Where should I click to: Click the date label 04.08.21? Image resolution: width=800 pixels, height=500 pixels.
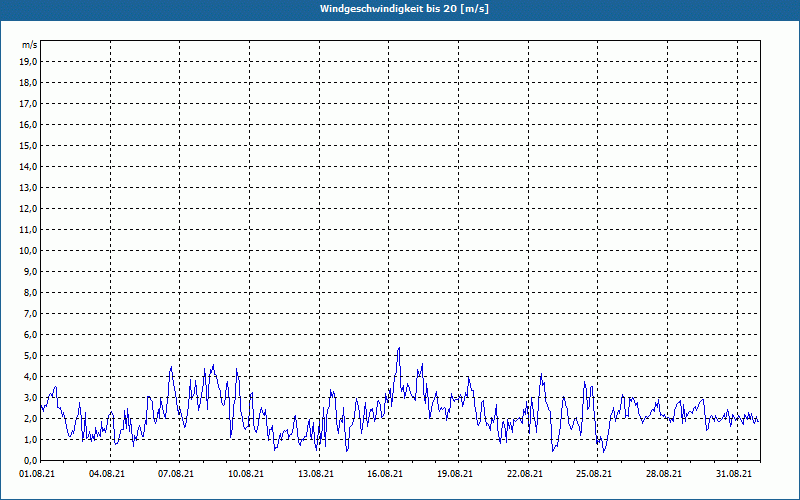107,474
